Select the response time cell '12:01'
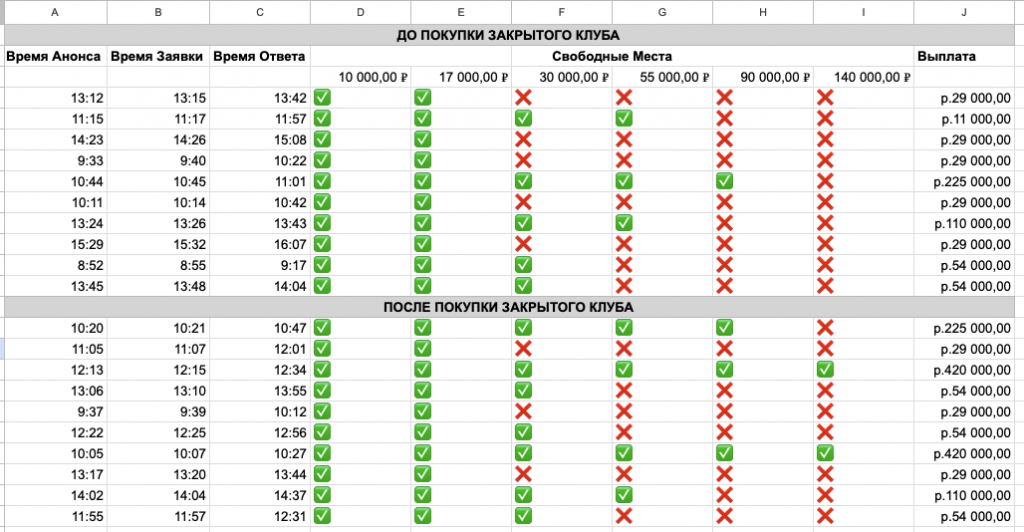1024x532 pixels. coord(260,349)
